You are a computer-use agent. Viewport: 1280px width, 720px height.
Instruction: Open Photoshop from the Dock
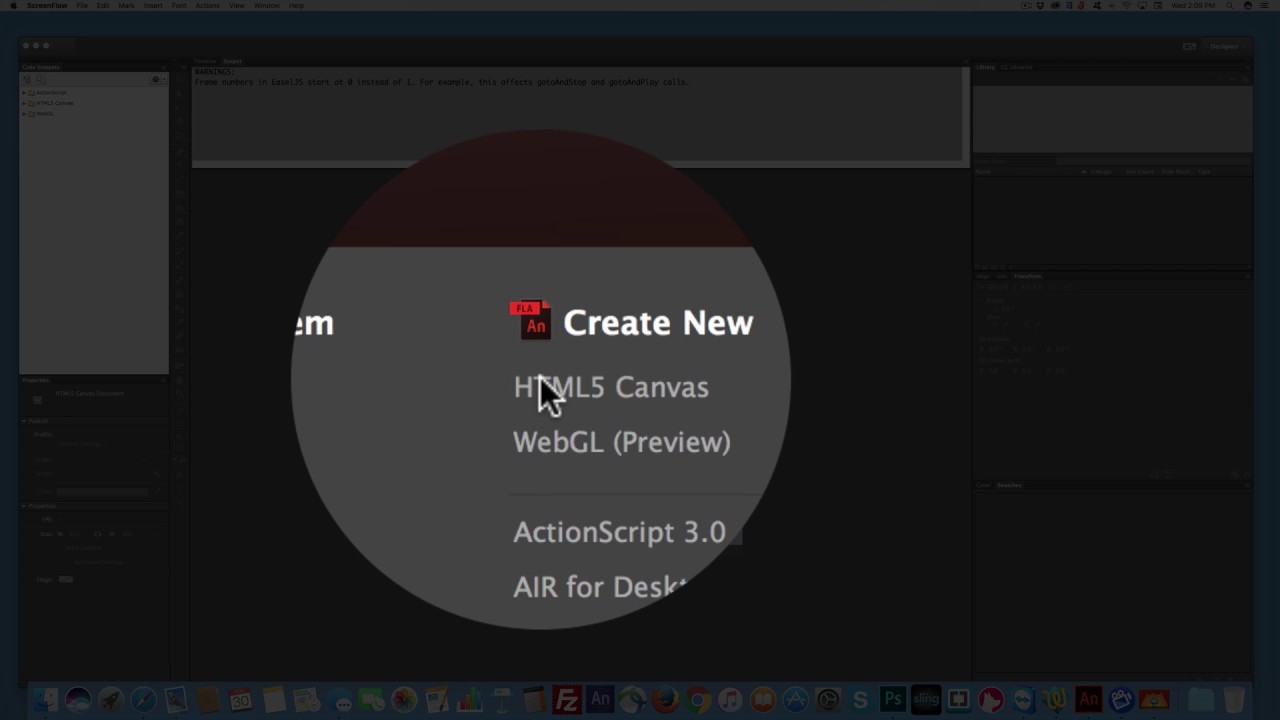tap(893, 699)
